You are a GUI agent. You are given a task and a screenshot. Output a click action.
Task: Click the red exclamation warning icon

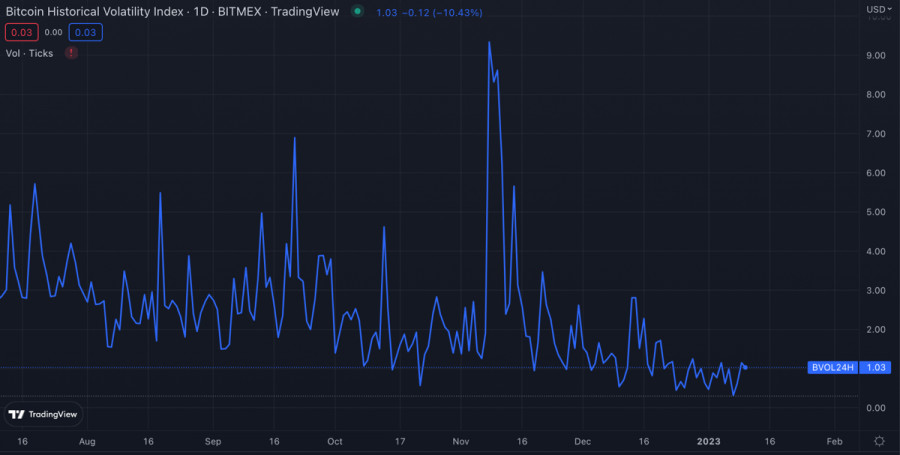pyautogui.click(x=71, y=52)
